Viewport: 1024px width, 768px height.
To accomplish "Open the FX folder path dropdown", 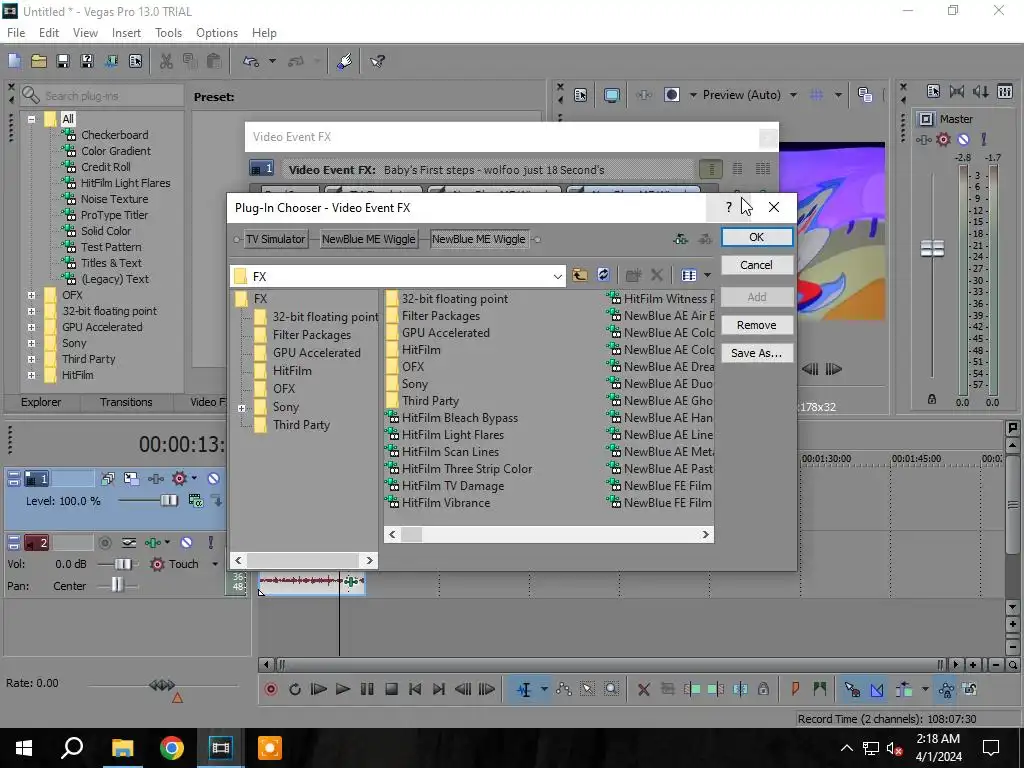I will pos(557,276).
